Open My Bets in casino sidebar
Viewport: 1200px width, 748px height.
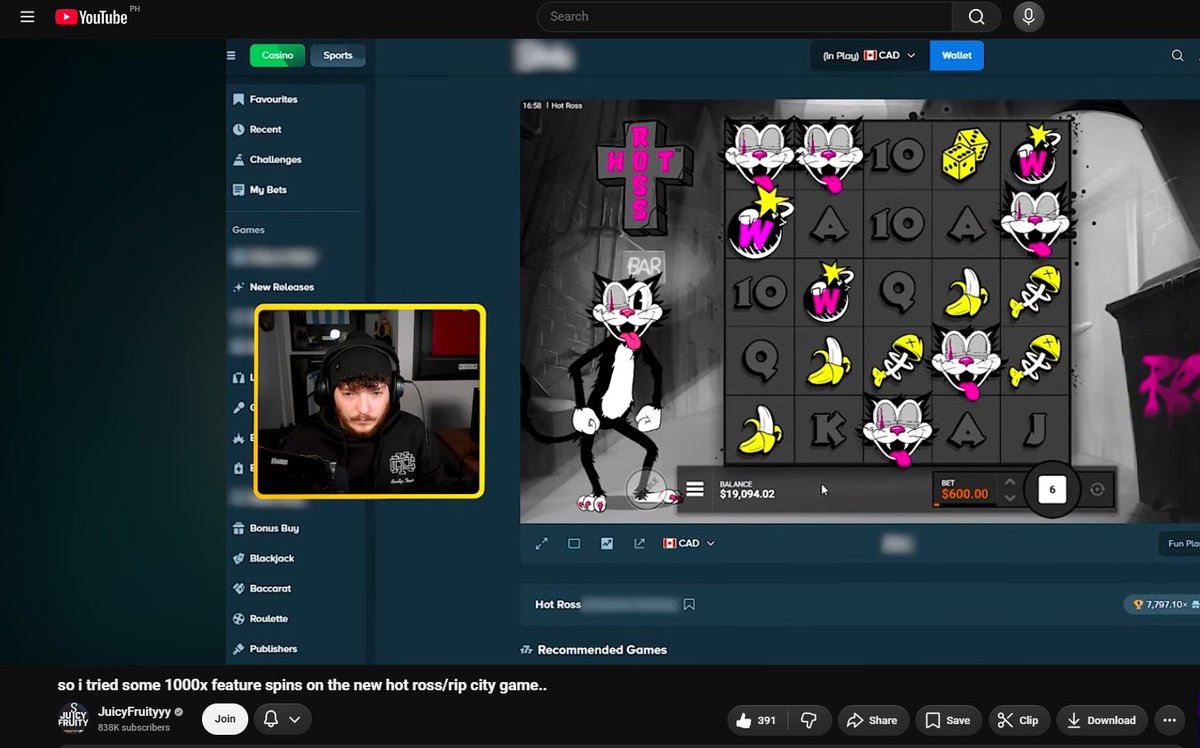260,189
